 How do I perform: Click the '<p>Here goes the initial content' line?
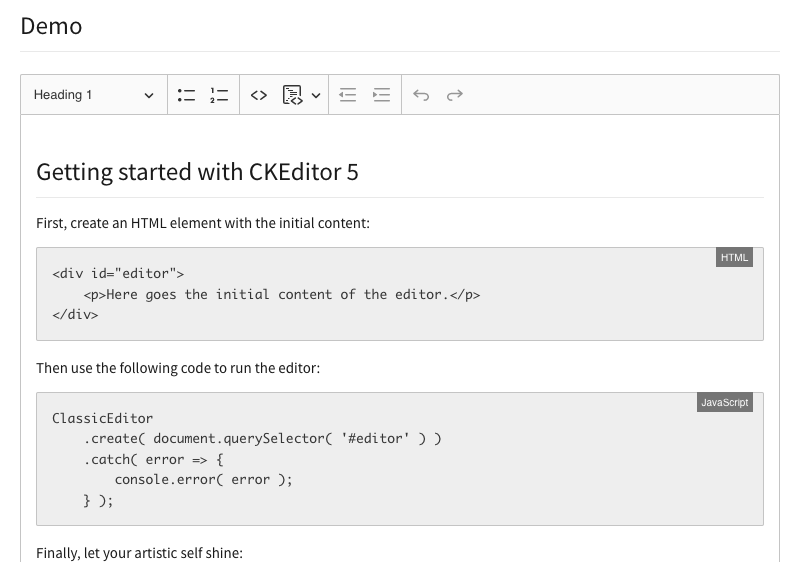coord(282,295)
